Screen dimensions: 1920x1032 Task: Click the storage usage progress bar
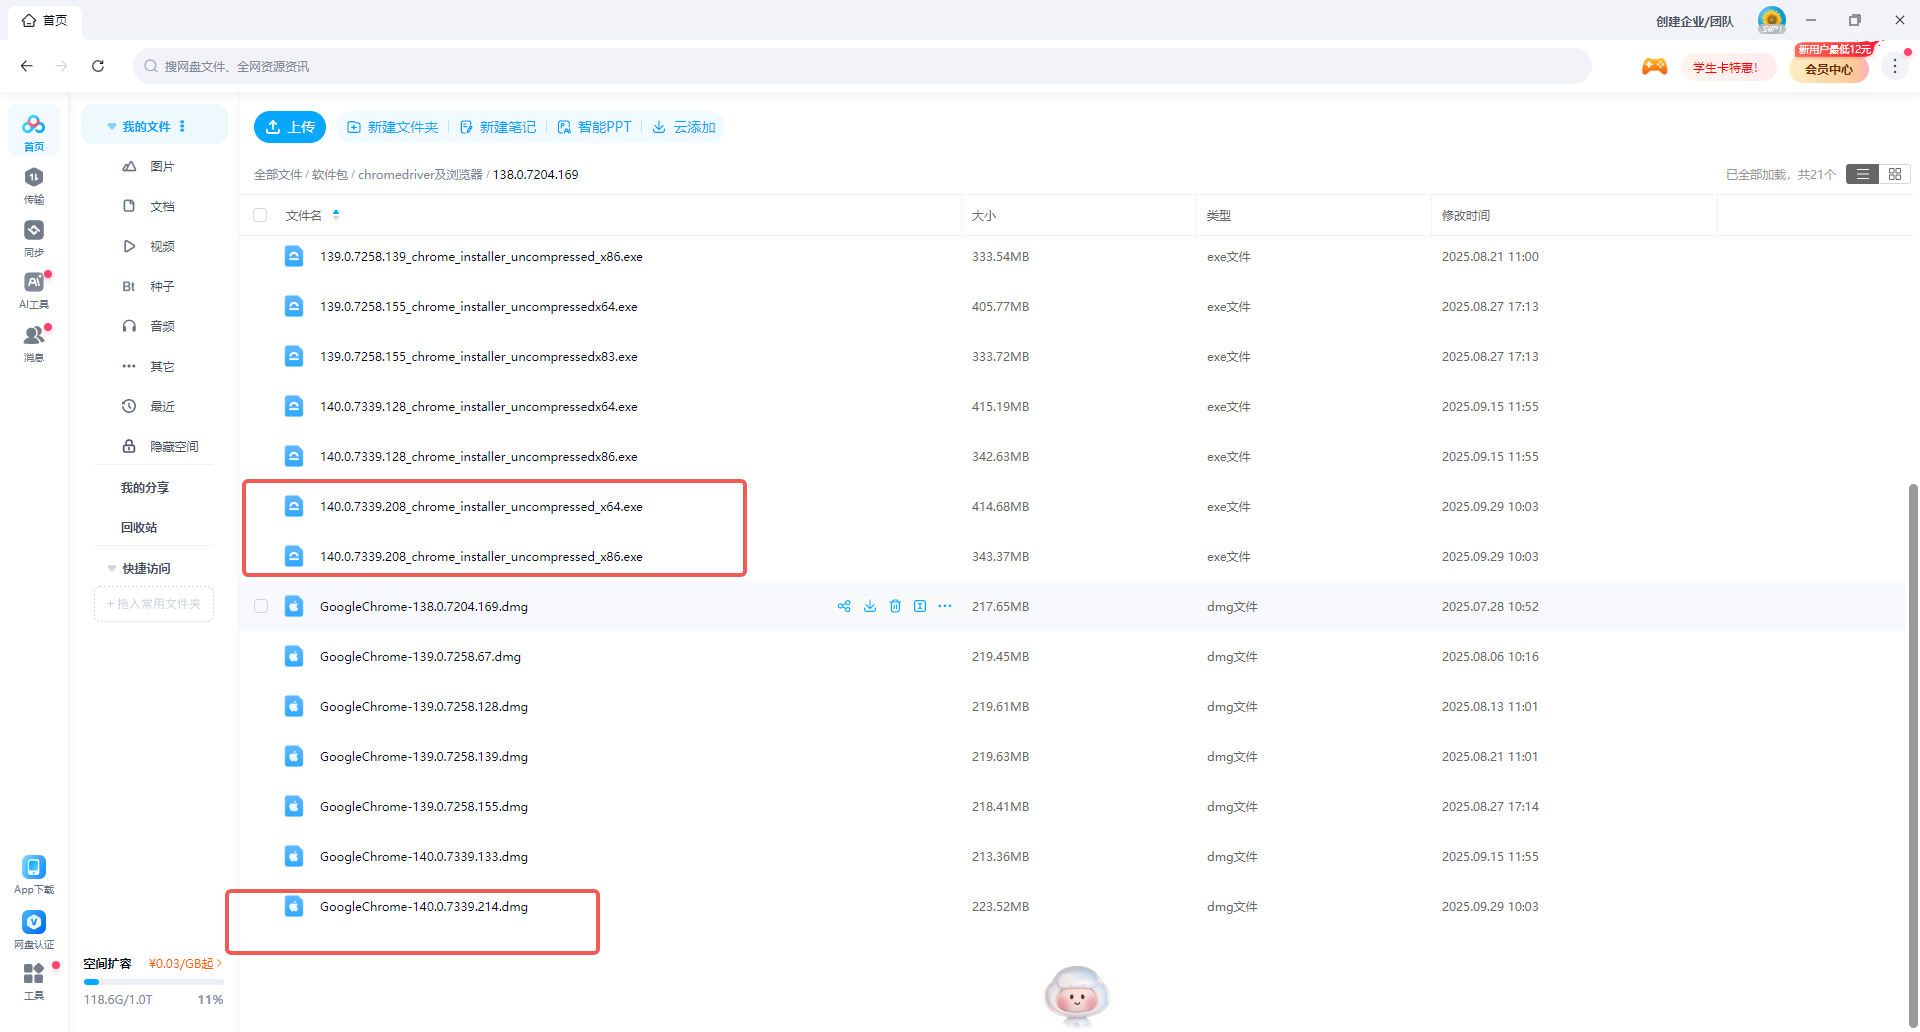153,982
